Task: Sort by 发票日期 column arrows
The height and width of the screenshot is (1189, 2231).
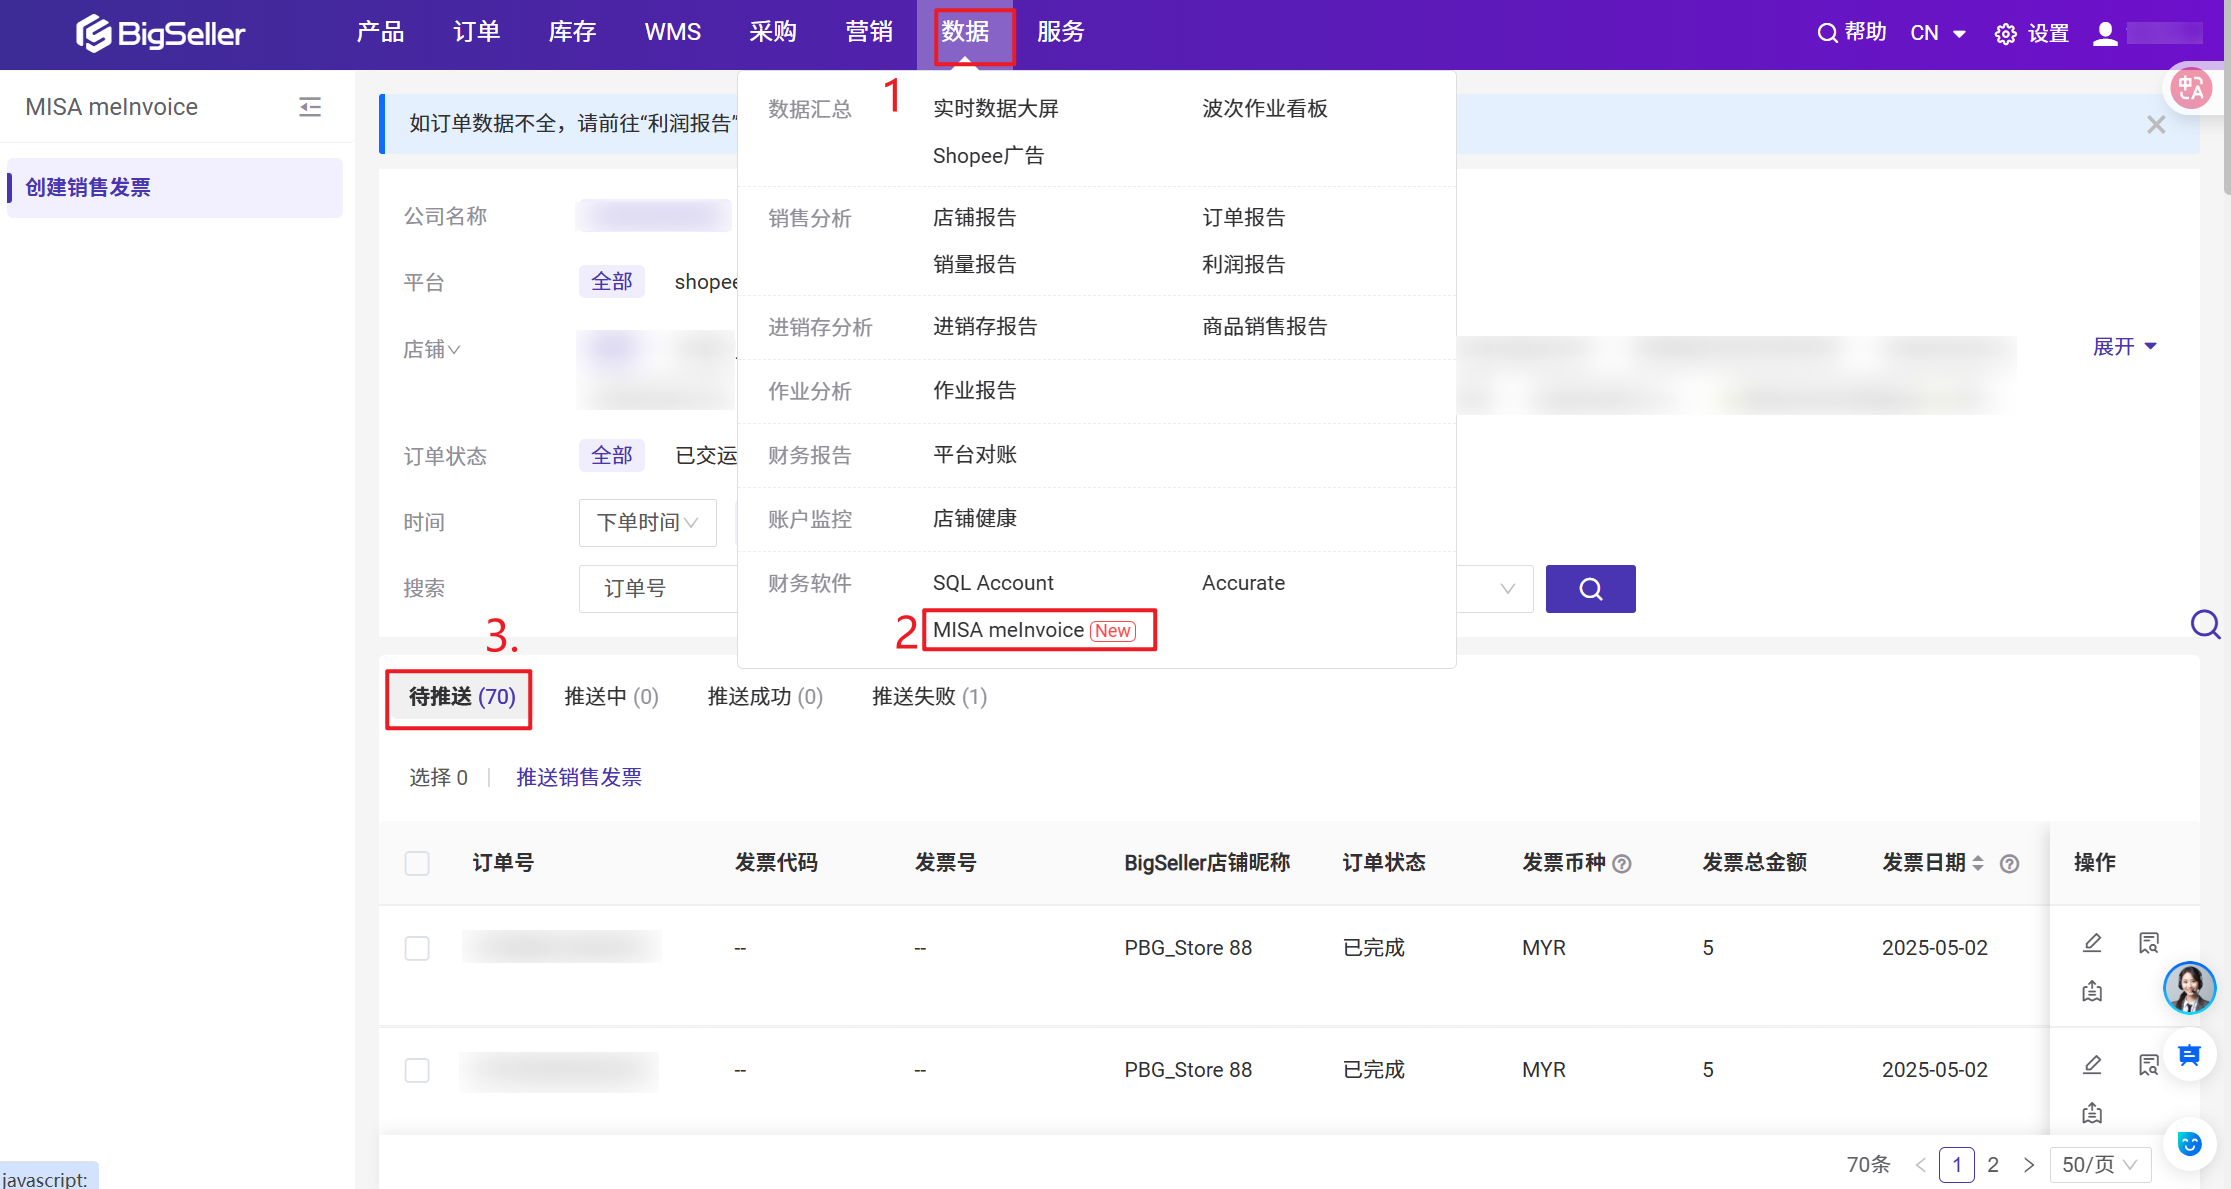Action: click(1978, 863)
